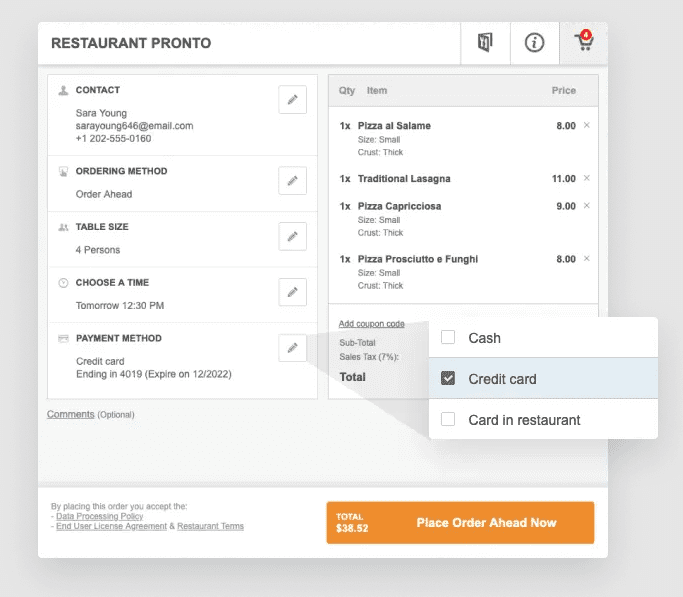Uncheck the Credit card checkbox
Screen dimensions: 683x597
click(448, 379)
